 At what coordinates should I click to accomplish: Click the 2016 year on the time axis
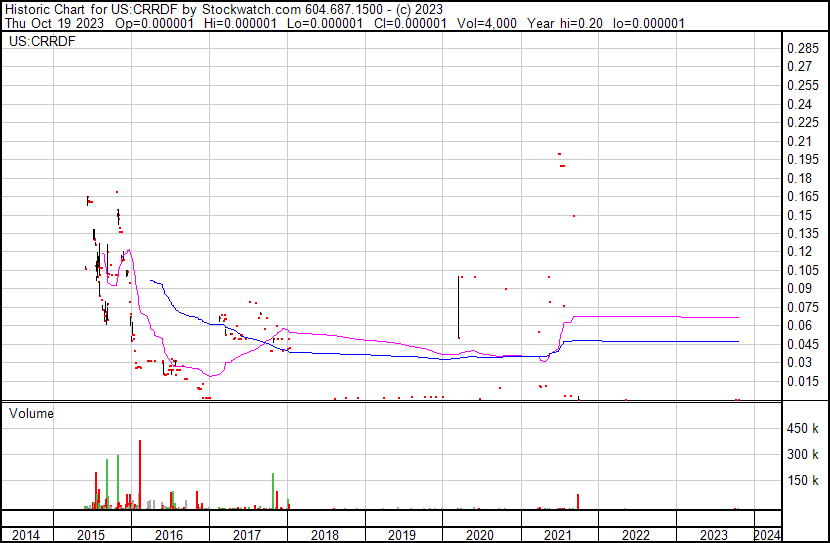(170, 535)
